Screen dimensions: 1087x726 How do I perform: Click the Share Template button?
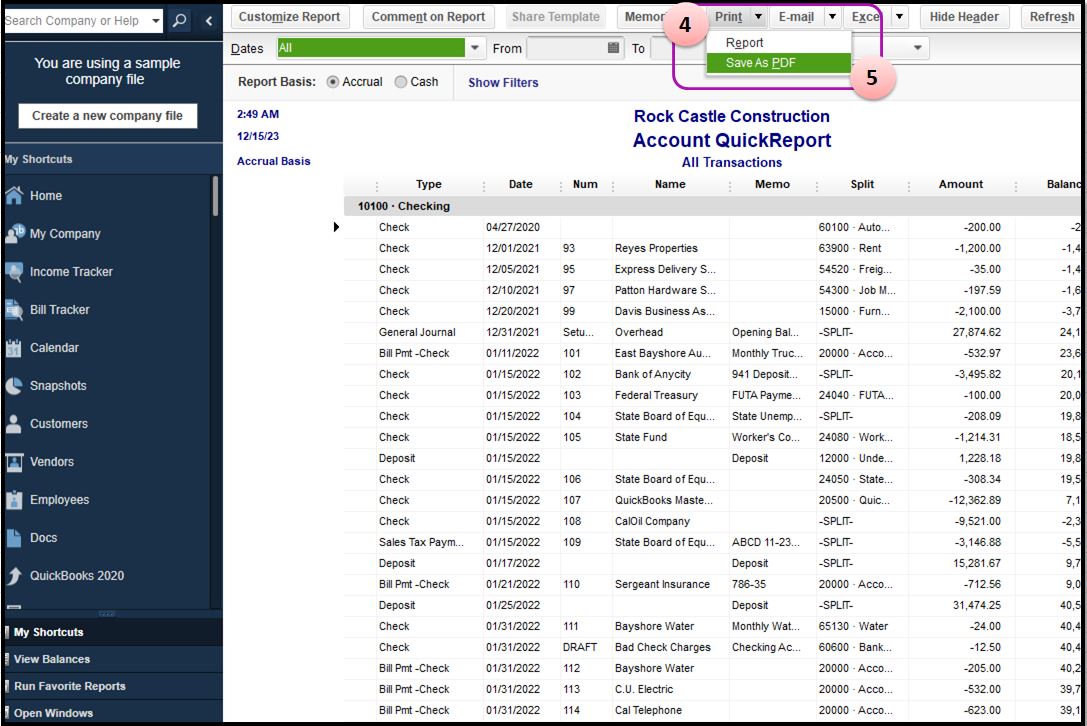click(555, 17)
